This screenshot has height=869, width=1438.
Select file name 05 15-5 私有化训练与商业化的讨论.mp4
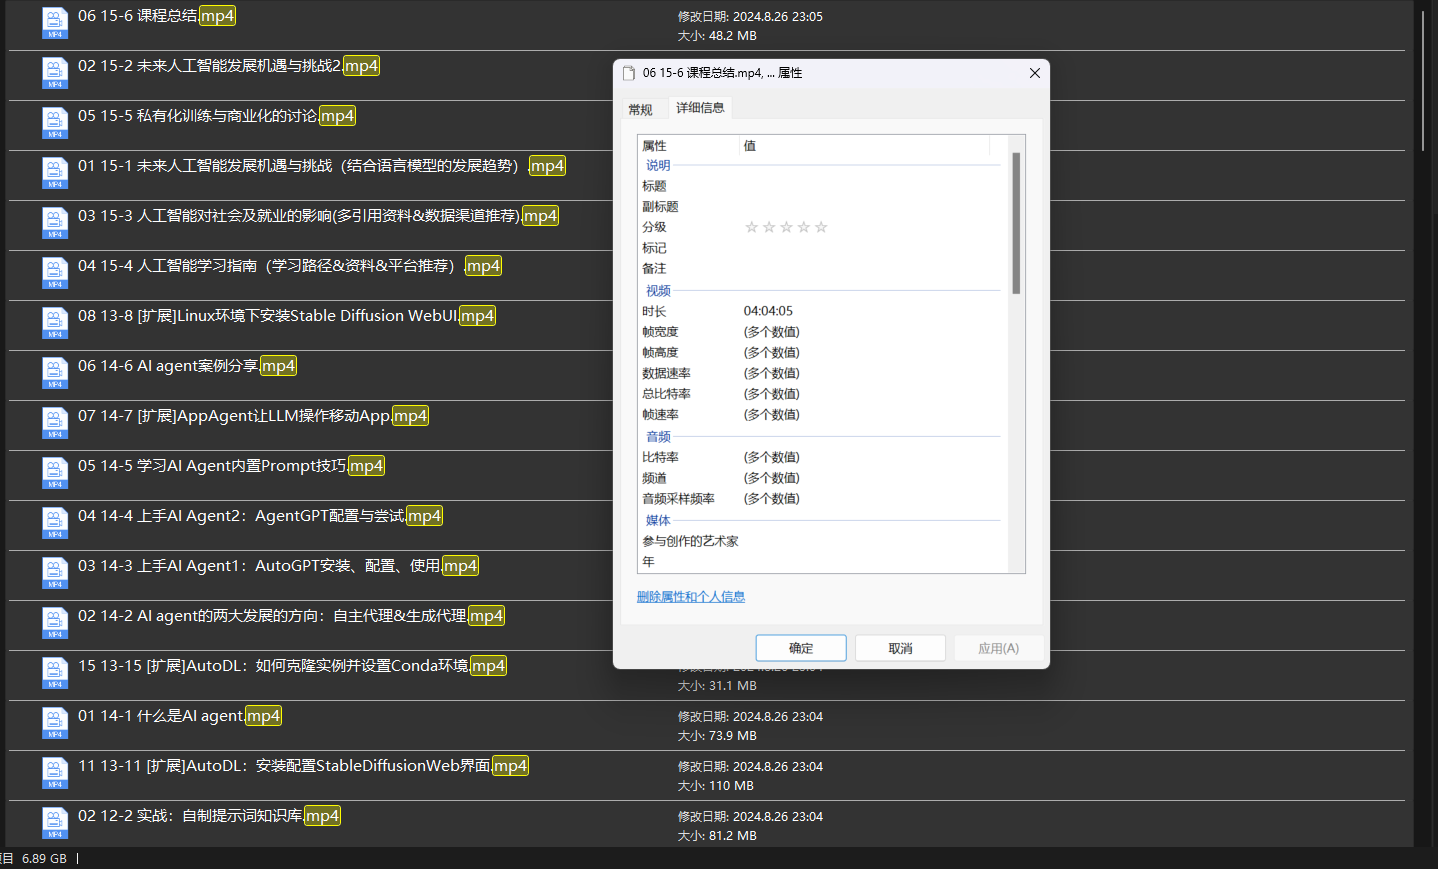tap(217, 116)
